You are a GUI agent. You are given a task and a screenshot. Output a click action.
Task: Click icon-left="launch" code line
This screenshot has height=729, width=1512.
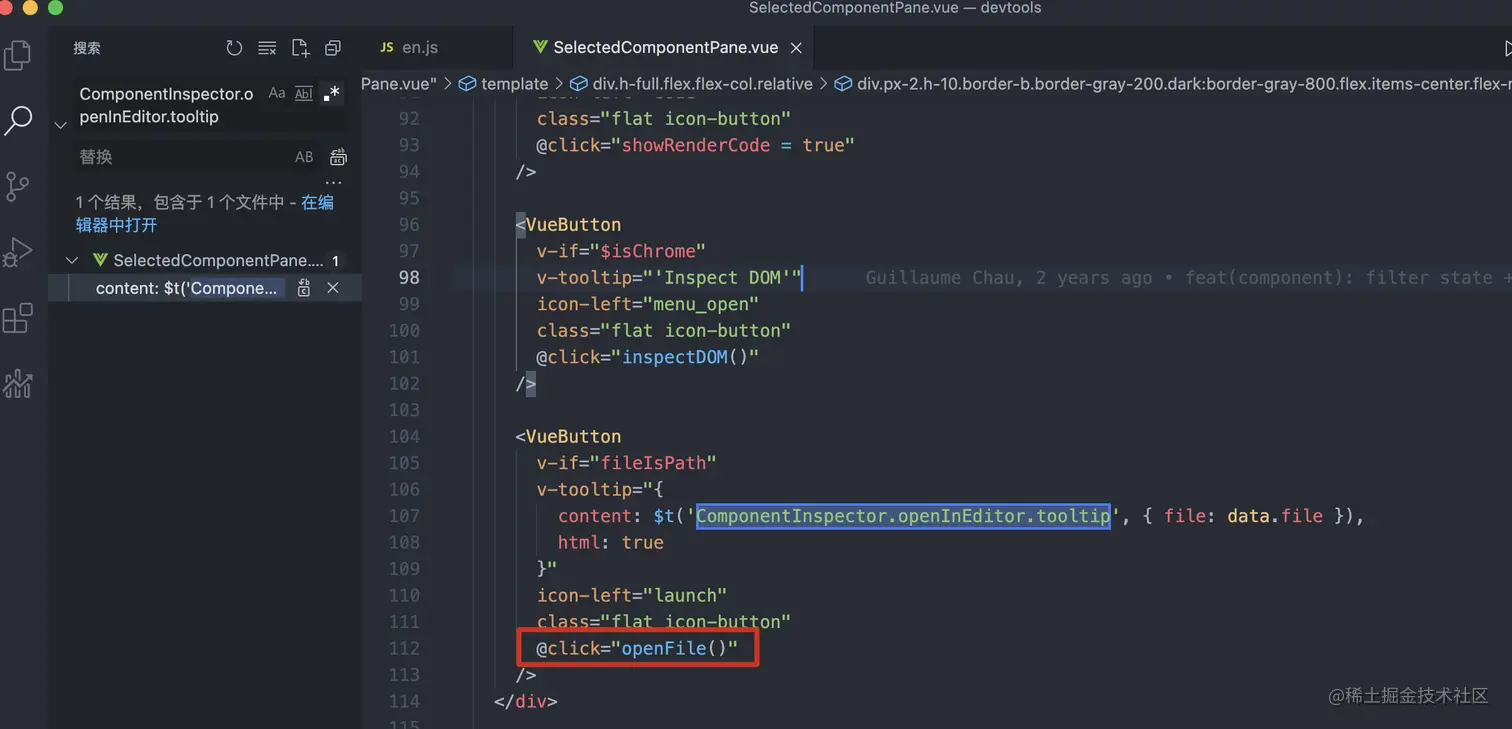(632, 595)
